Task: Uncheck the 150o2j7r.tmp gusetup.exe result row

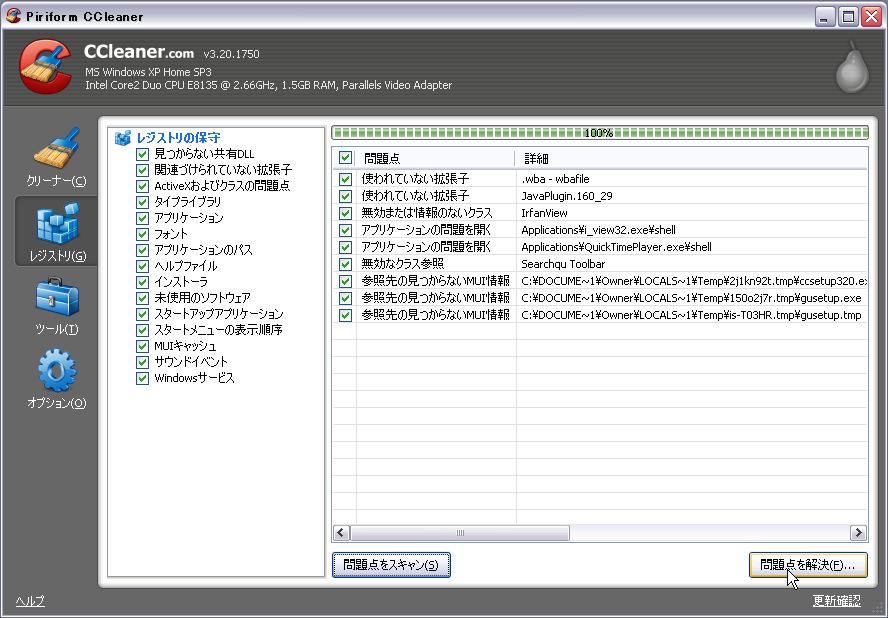Action: pyautogui.click(x=345, y=298)
